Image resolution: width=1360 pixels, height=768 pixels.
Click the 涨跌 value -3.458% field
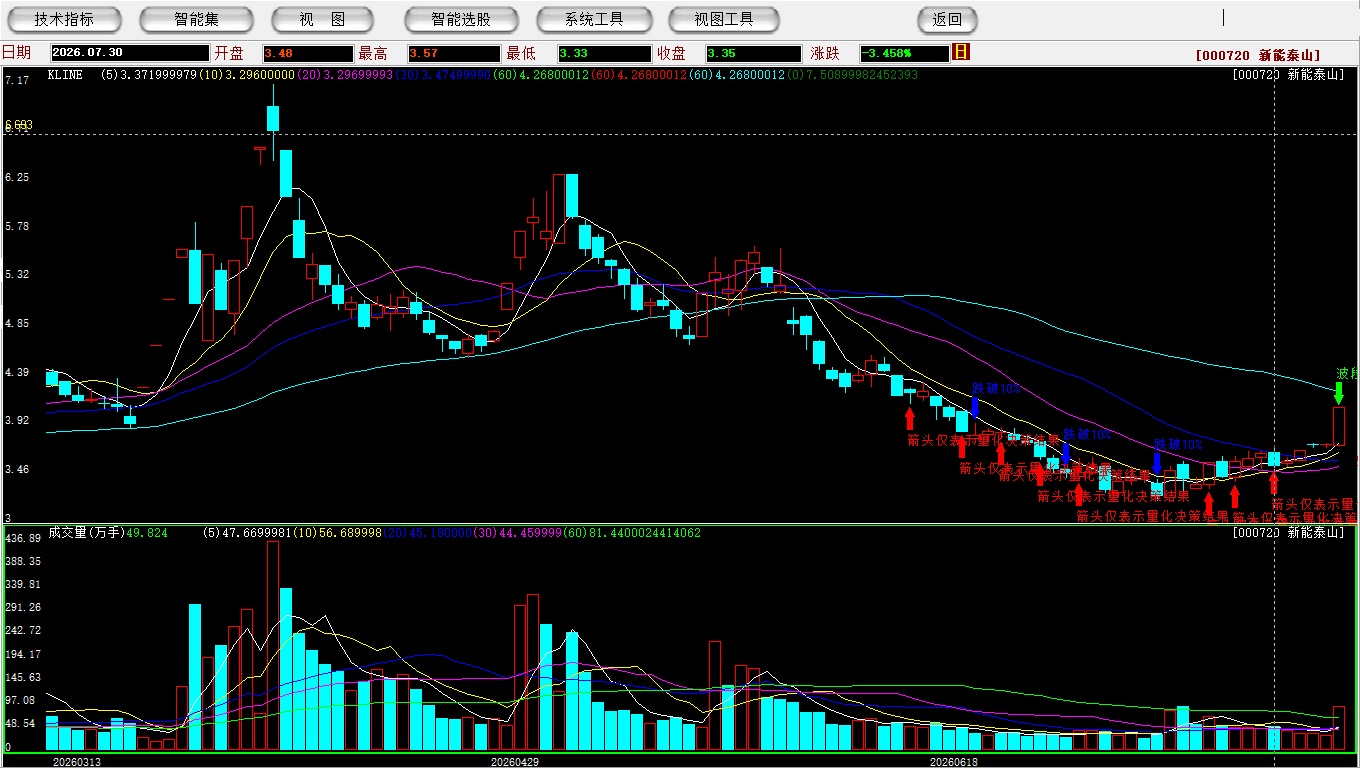point(903,53)
